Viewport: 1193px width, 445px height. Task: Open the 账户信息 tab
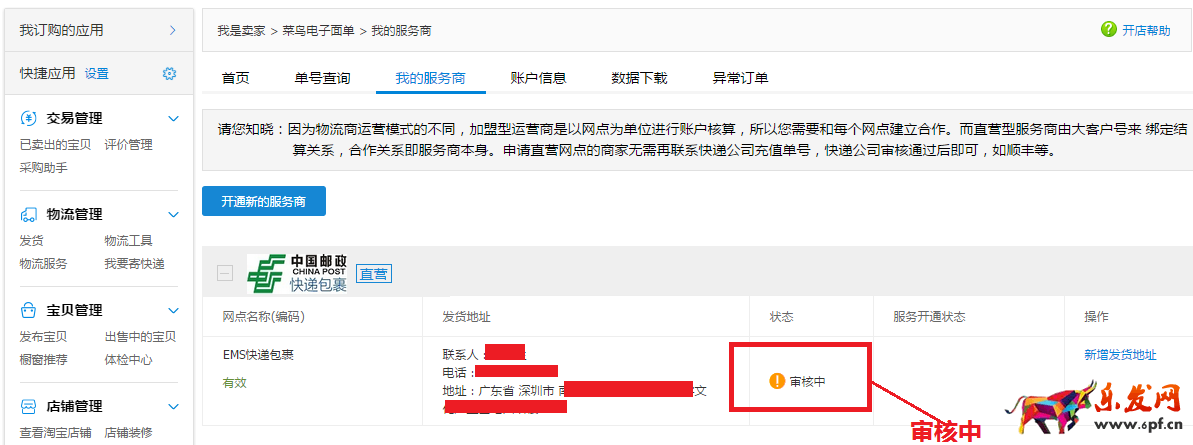538,78
